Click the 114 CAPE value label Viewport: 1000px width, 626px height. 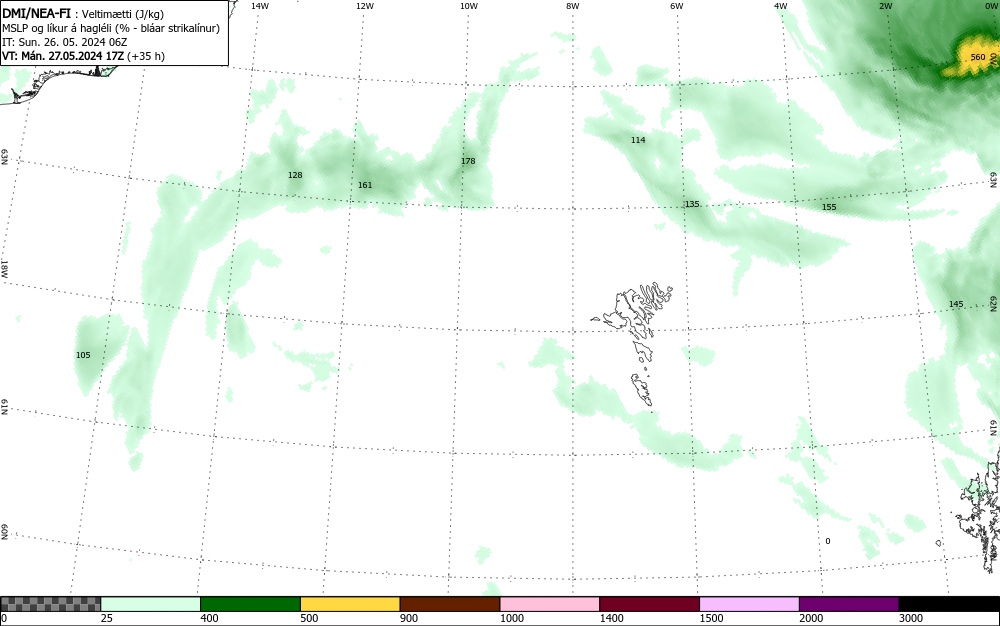pyautogui.click(x=638, y=140)
